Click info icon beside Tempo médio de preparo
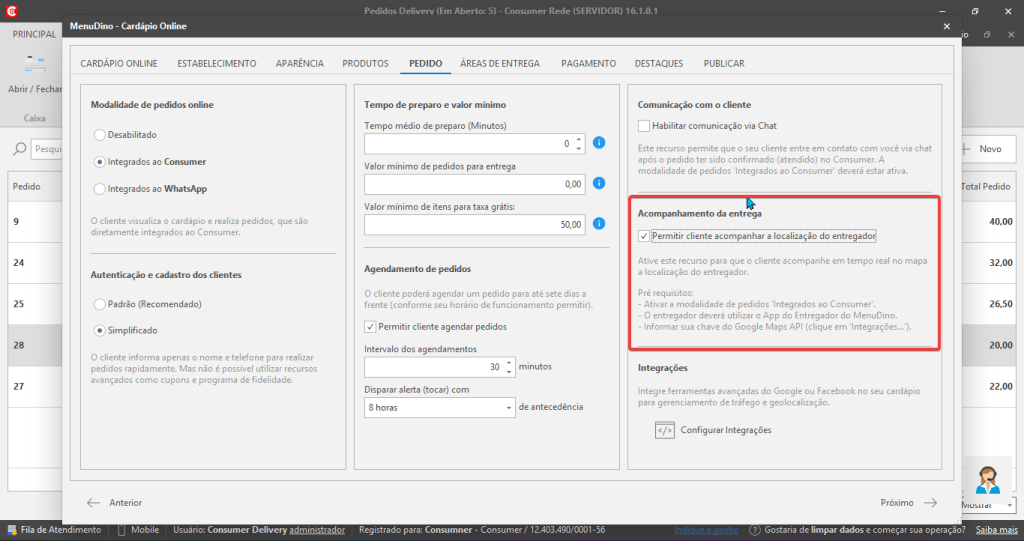 pyautogui.click(x=599, y=142)
